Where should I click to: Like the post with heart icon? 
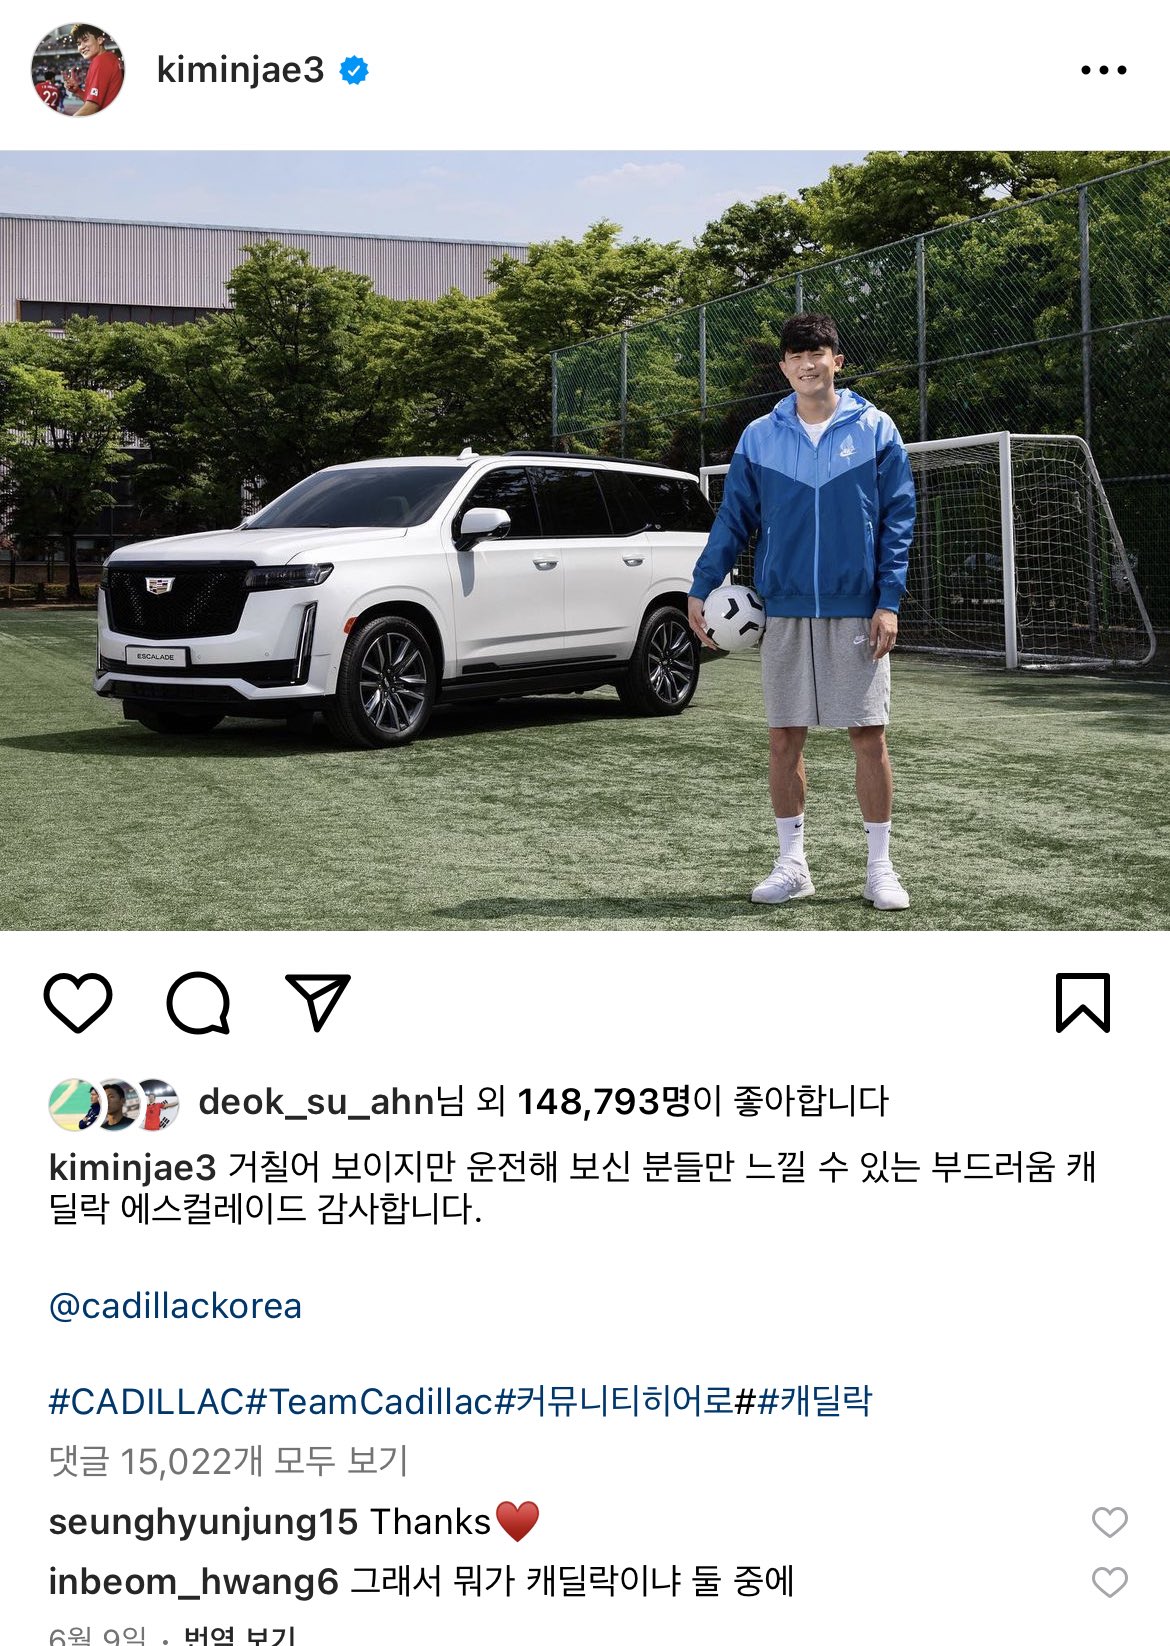click(x=78, y=1002)
